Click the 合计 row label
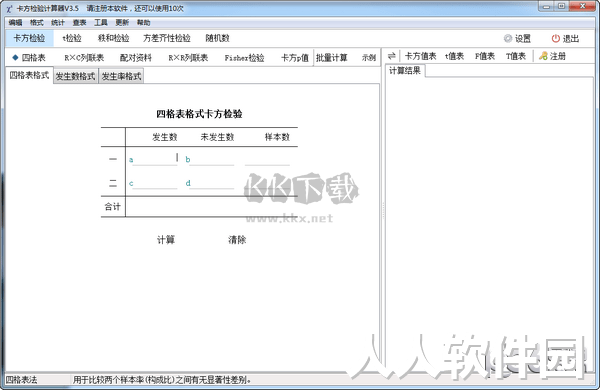 pos(112,207)
